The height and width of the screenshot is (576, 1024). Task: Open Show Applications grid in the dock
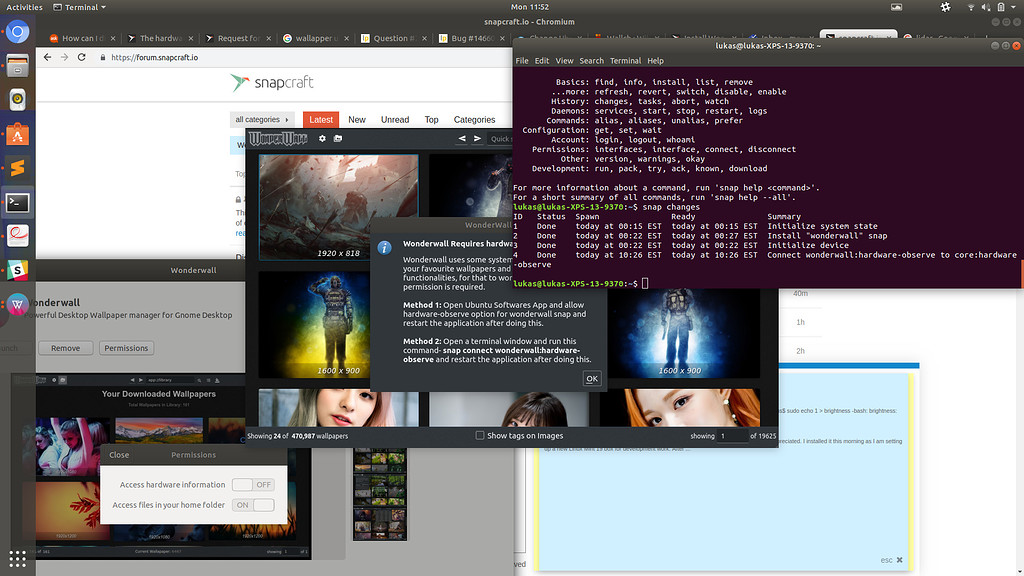16,557
